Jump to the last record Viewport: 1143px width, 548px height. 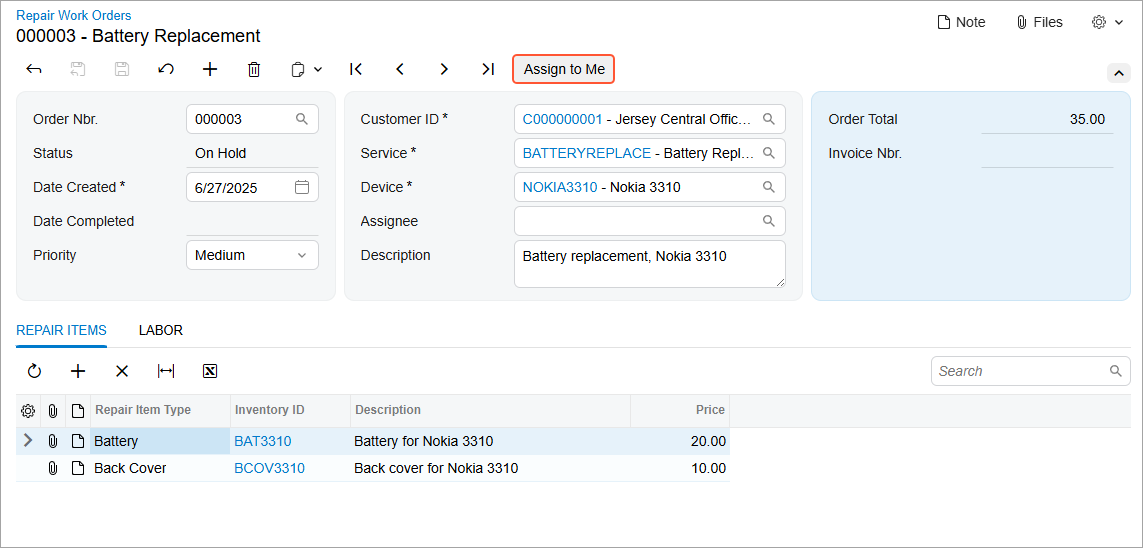tap(488, 69)
